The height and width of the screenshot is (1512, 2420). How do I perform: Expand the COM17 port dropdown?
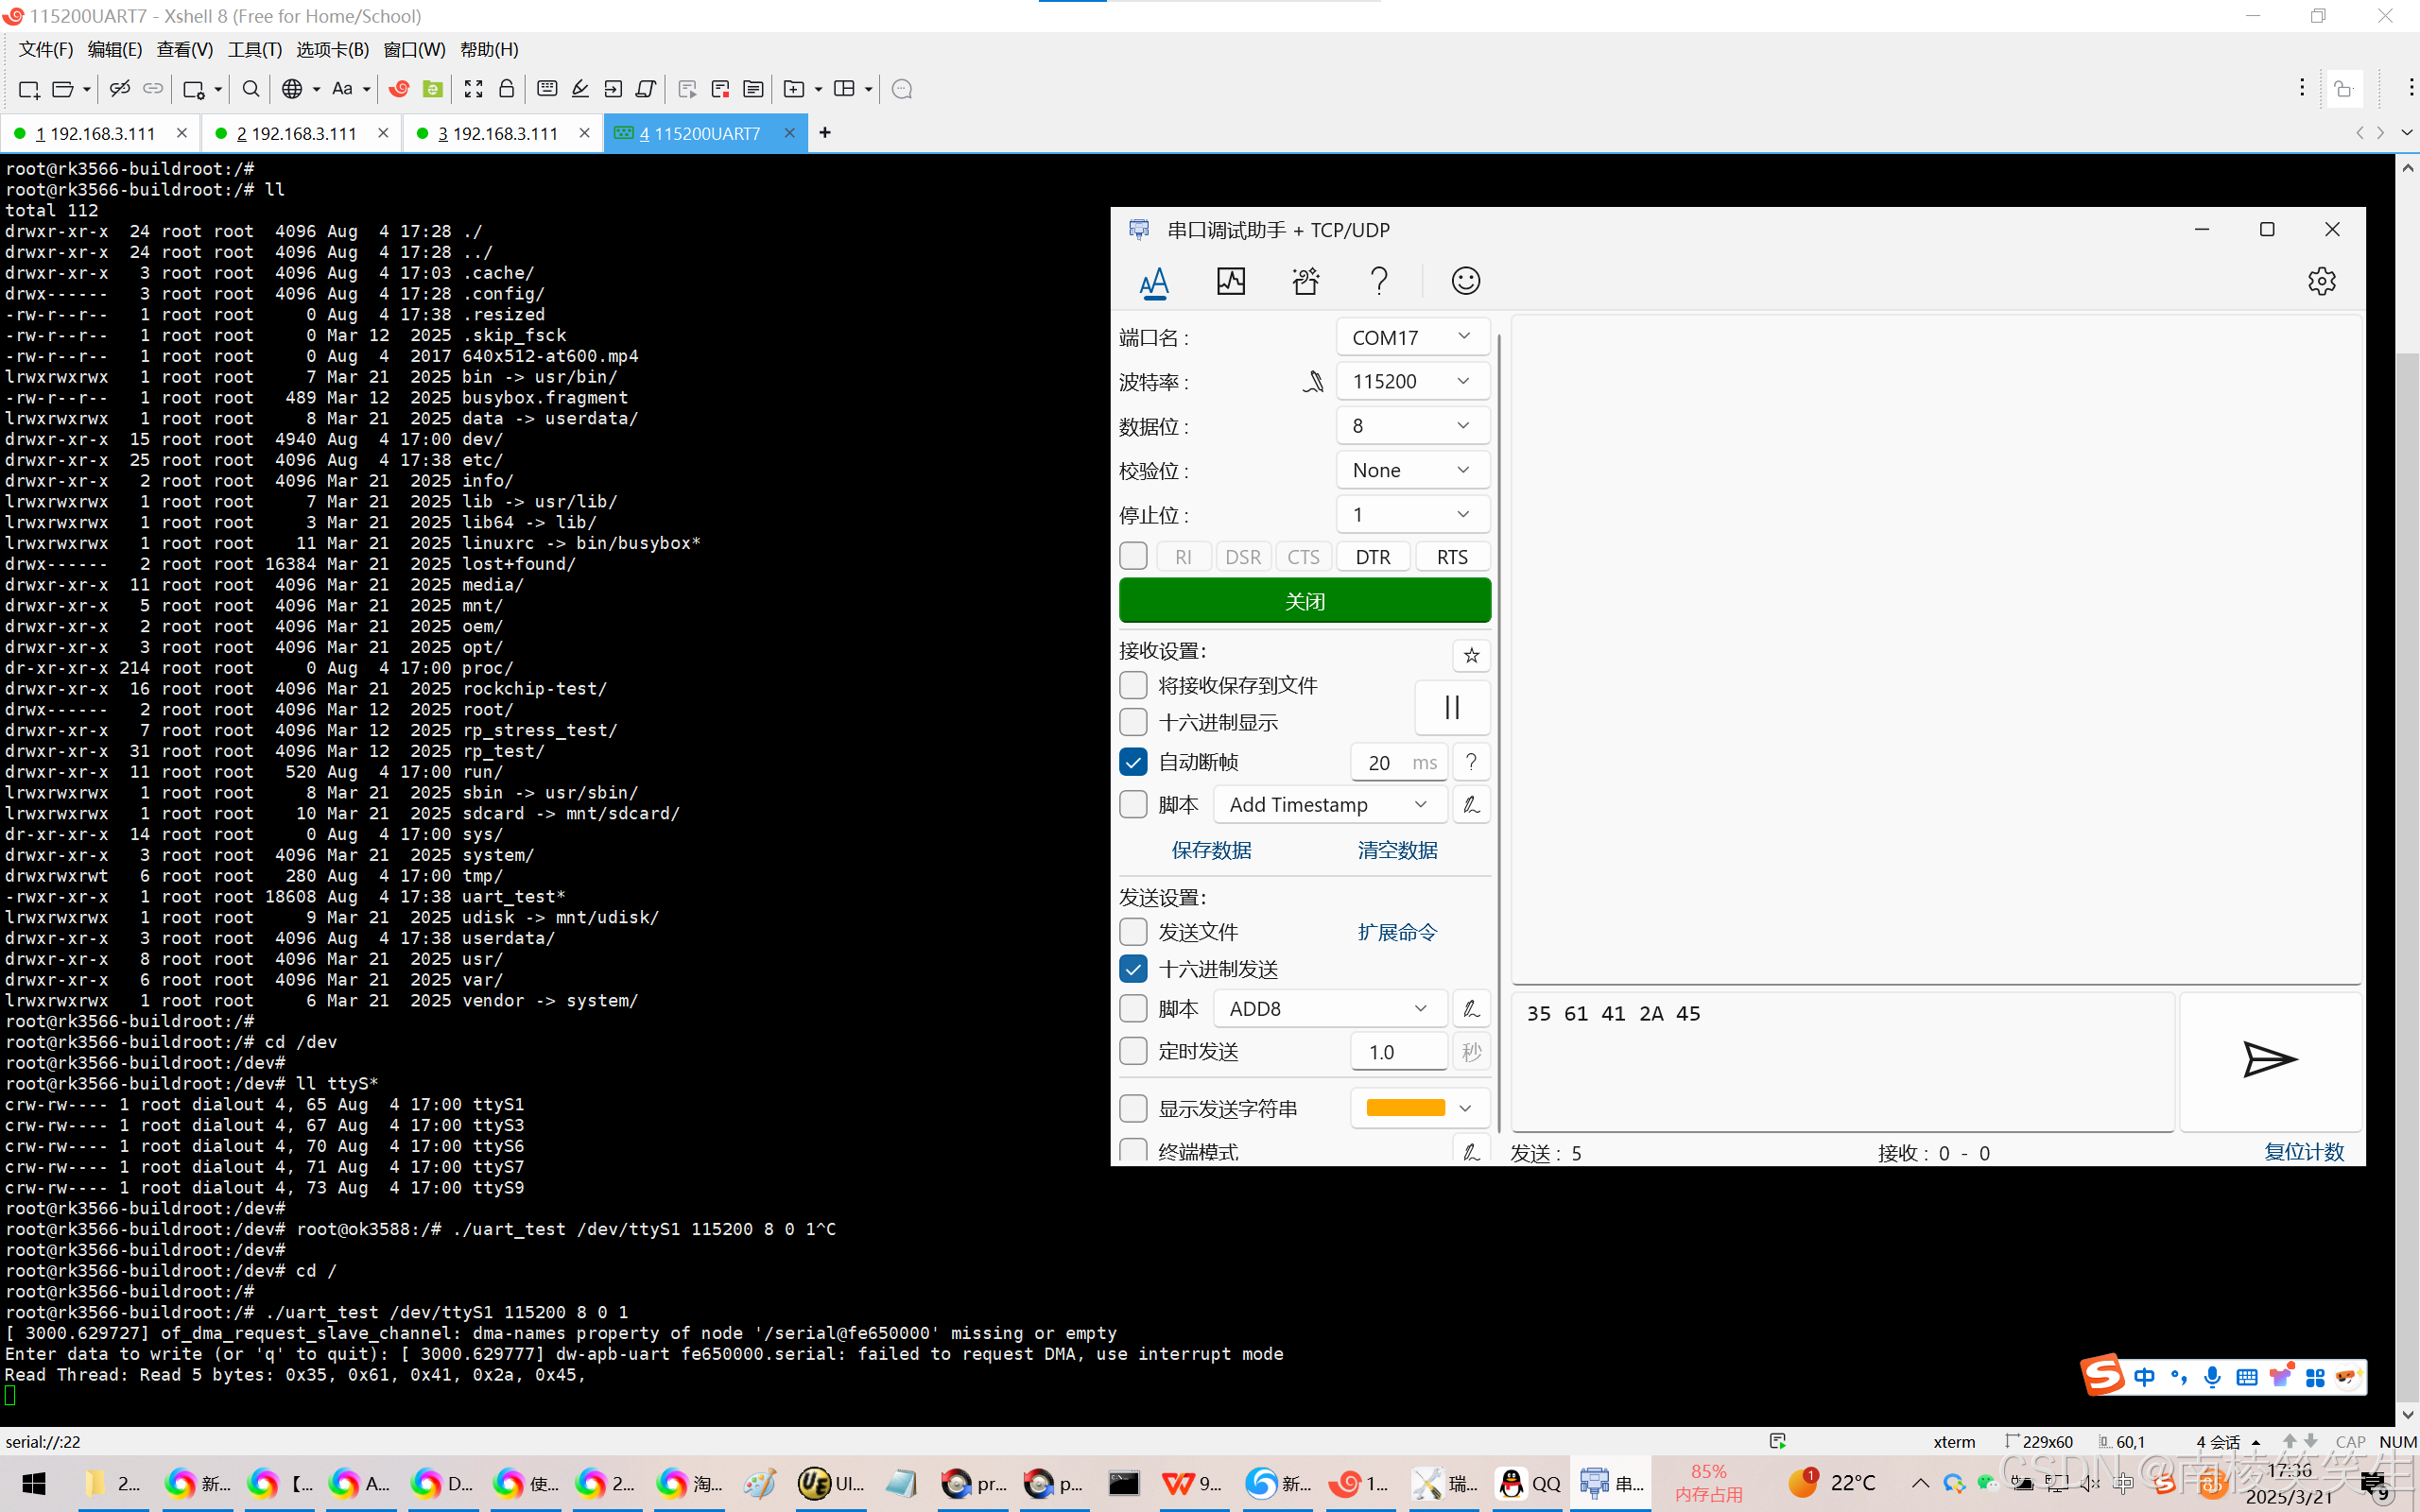[1412, 337]
